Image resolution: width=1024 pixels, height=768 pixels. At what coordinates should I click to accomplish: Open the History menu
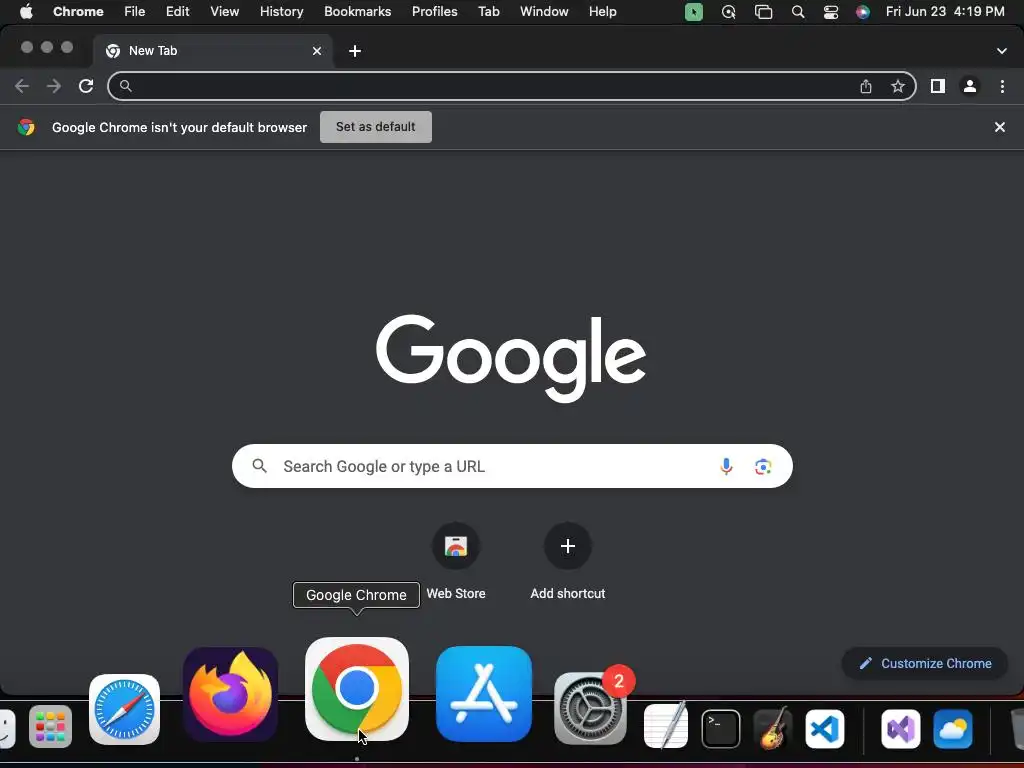pyautogui.click(x=281, y=12)
